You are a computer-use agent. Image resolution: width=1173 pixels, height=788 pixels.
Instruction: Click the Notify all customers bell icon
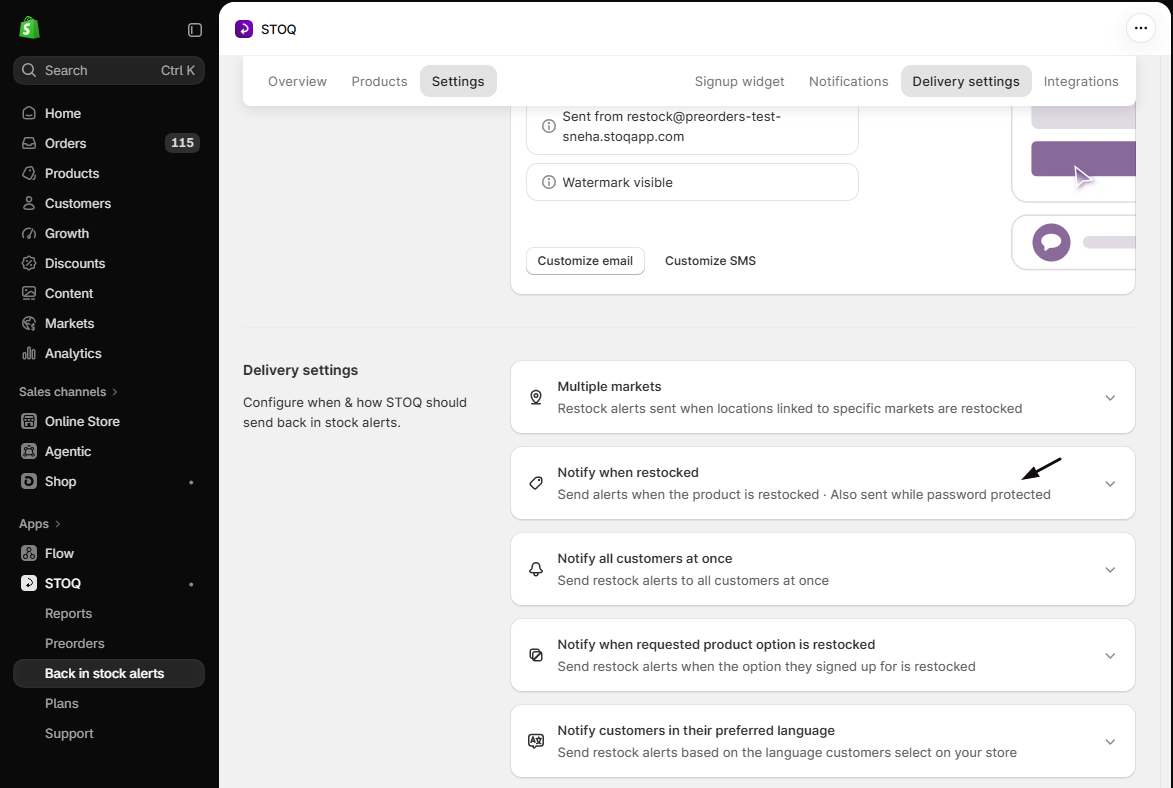(536, 569)
